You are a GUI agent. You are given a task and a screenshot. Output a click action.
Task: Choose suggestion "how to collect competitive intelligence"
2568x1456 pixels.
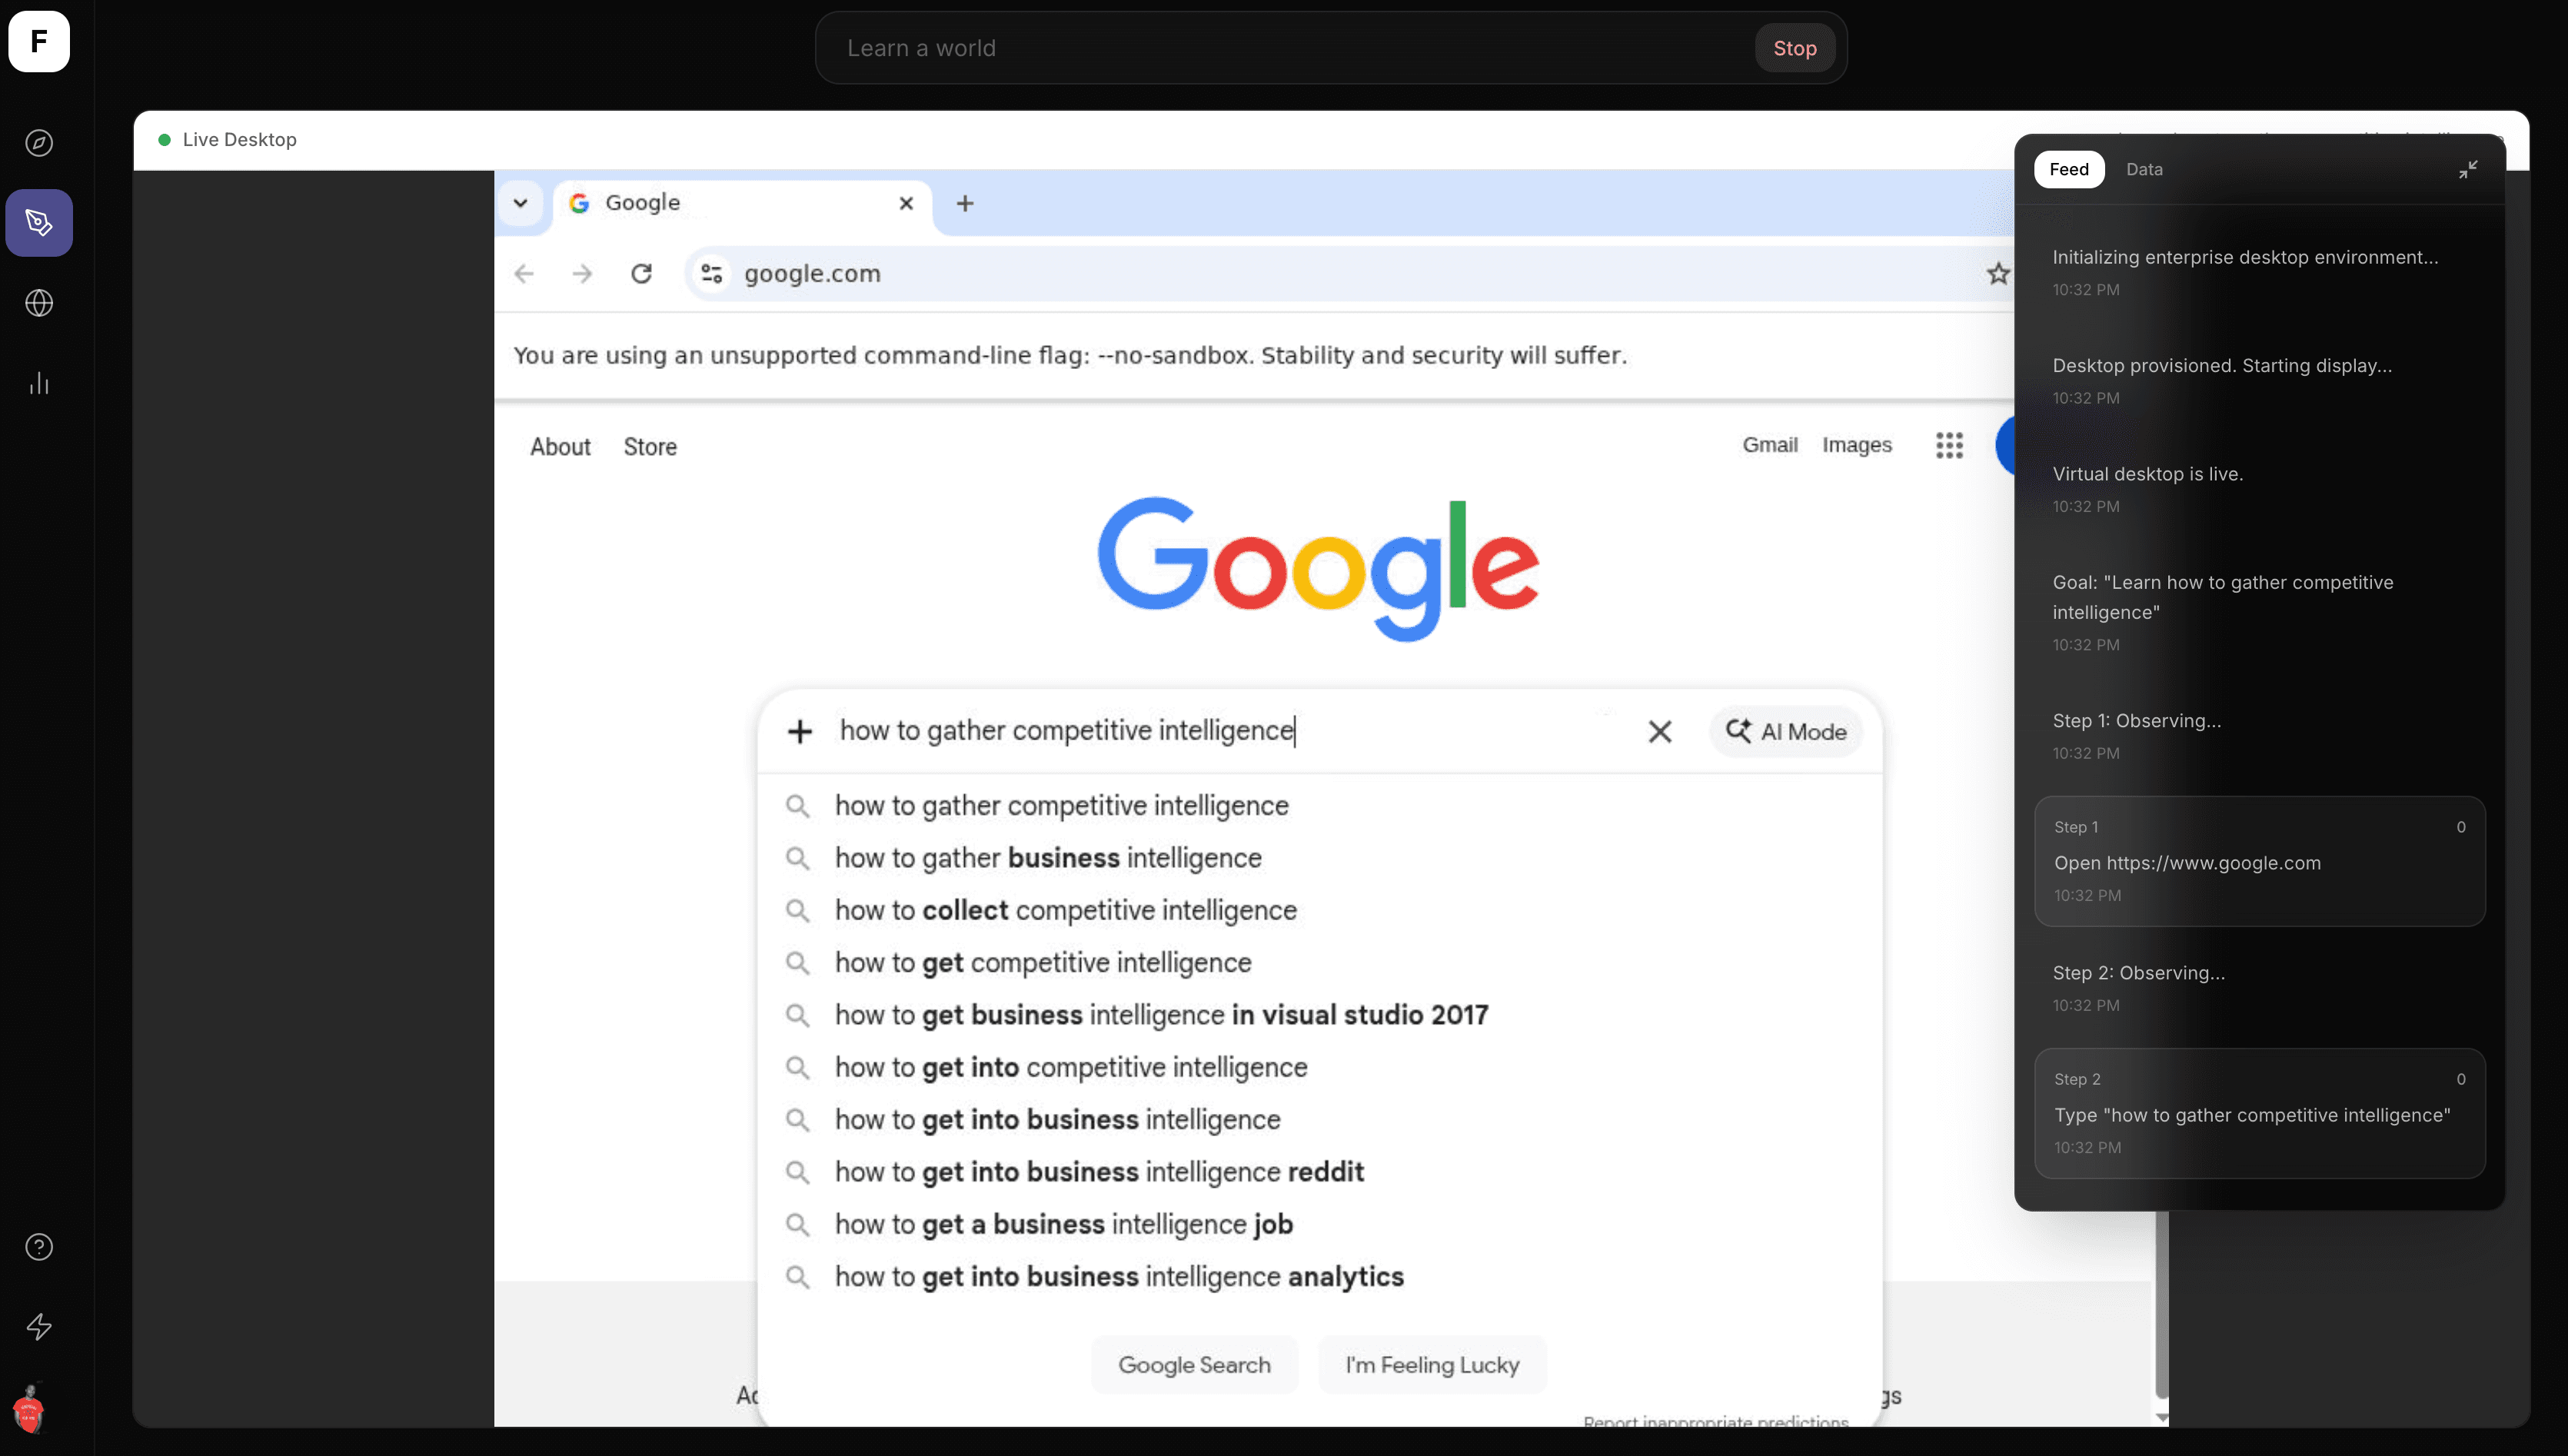coord(1065,910)
